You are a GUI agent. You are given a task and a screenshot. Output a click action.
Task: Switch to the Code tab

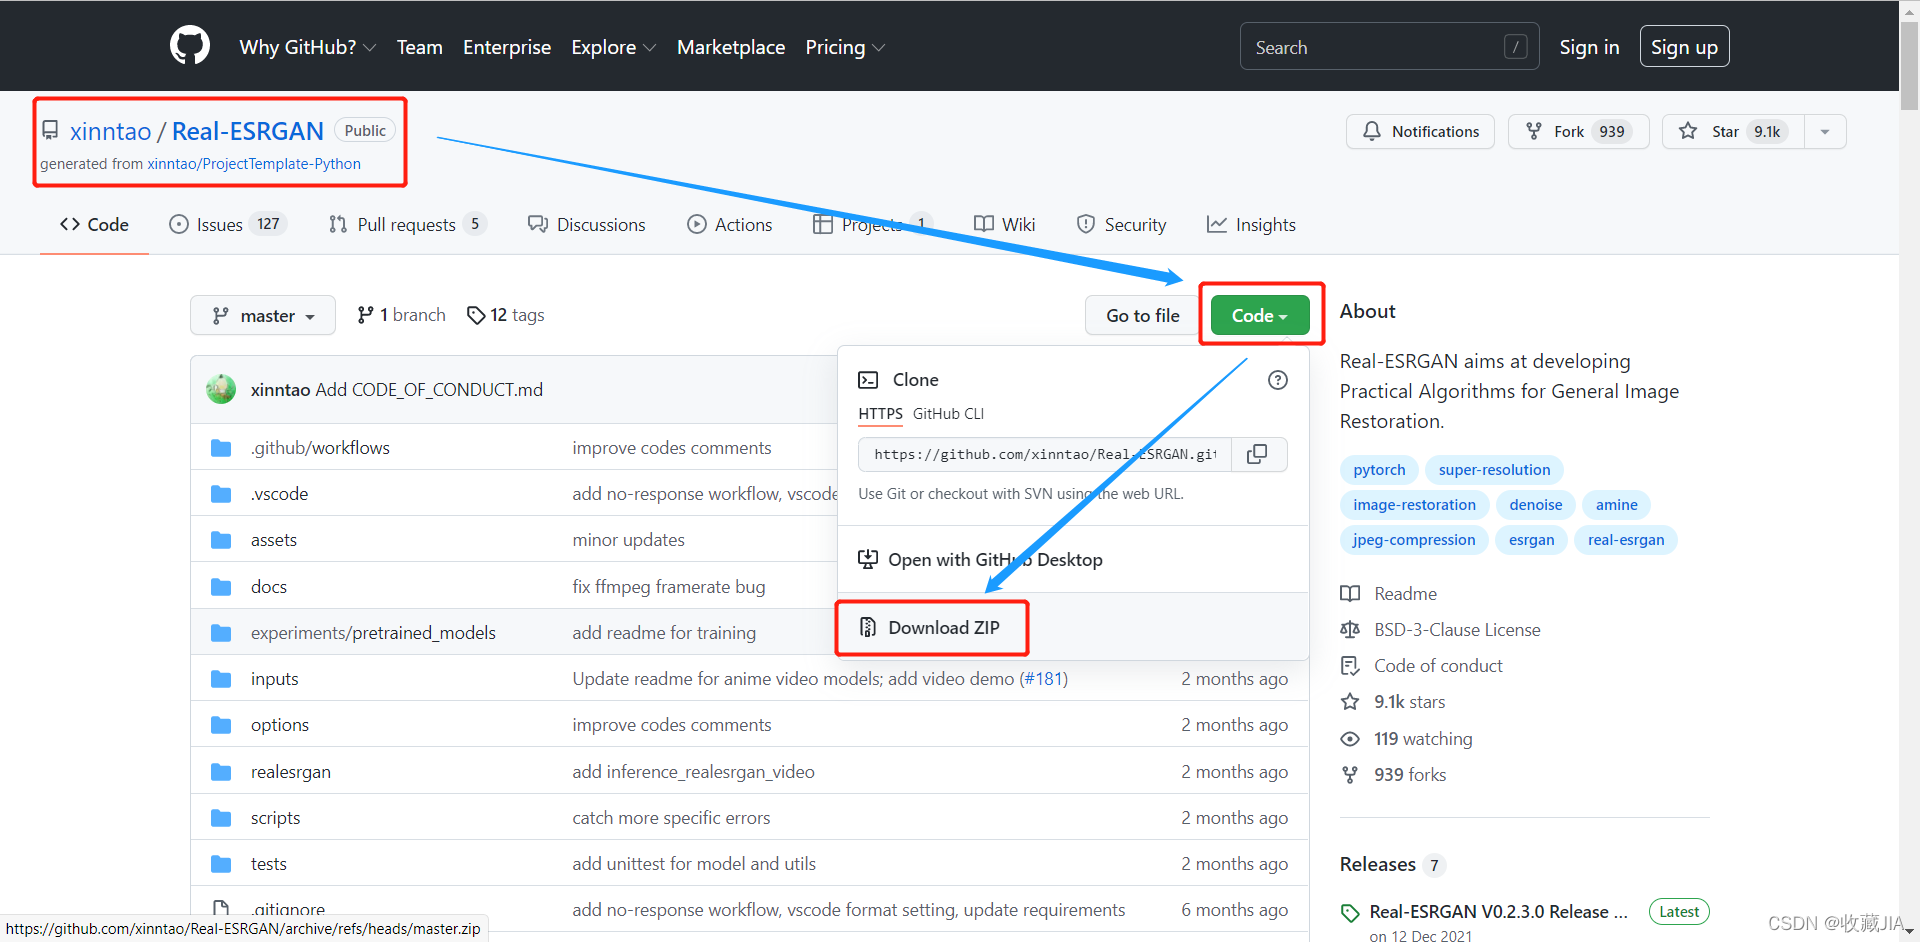pos(94,225)
